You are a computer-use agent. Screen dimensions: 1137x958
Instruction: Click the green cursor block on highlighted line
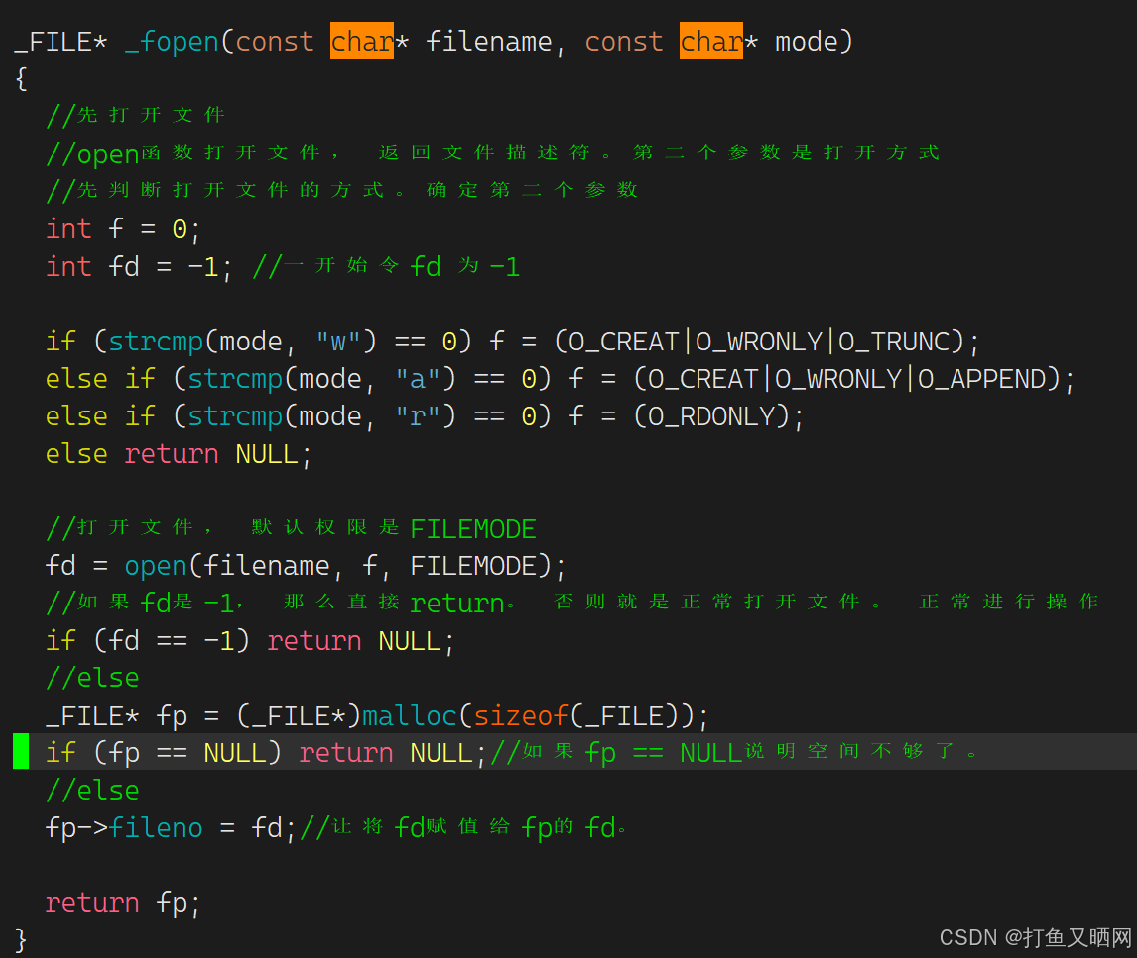pos(21,751)
